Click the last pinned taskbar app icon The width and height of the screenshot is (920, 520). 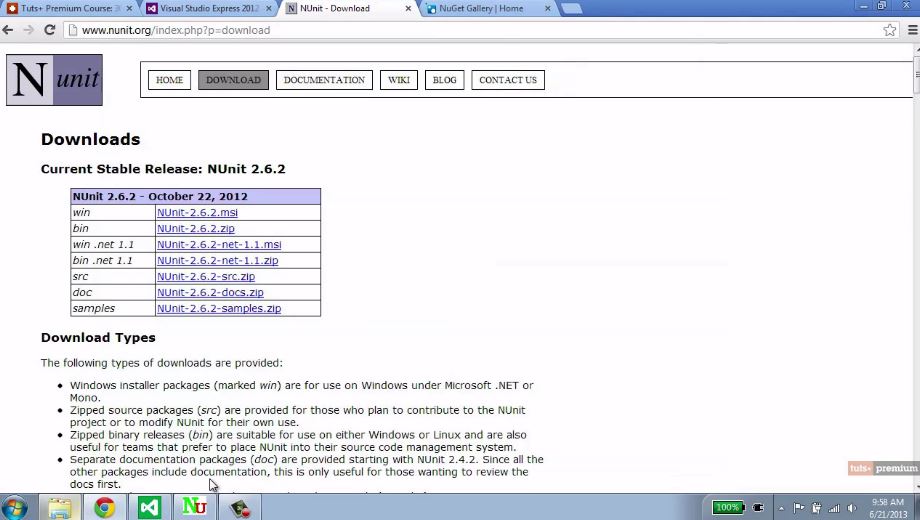(239, 508)
